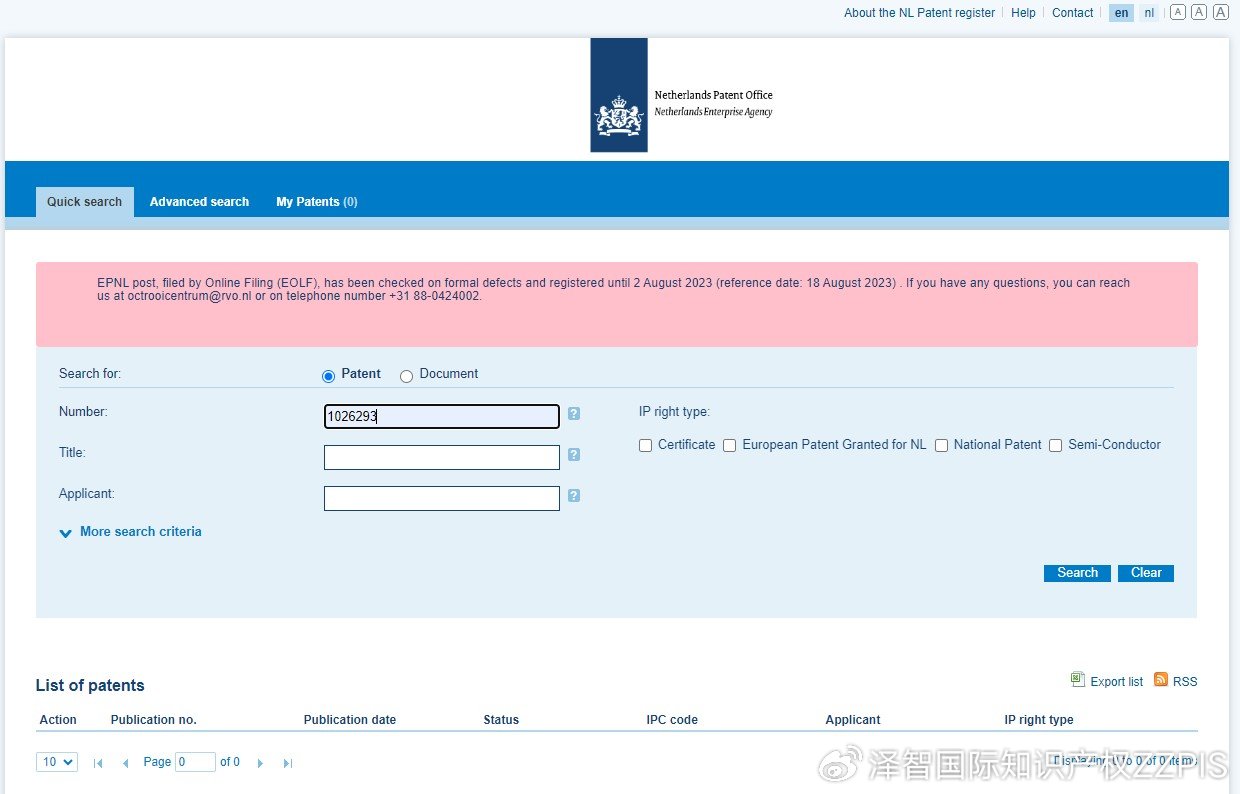Sort by Publication no. column header
The height and width of the screenshot is (794, 1240).
pos(154,720)
